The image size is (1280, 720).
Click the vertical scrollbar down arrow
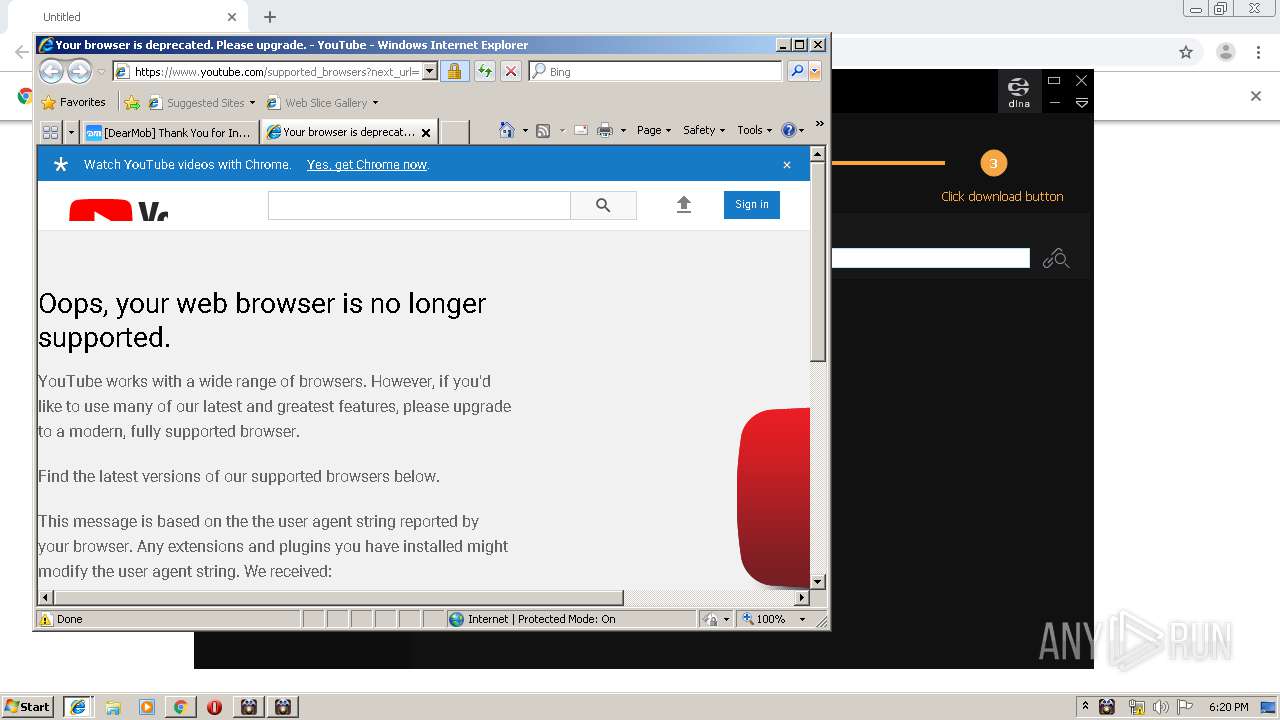coord(818,581)
